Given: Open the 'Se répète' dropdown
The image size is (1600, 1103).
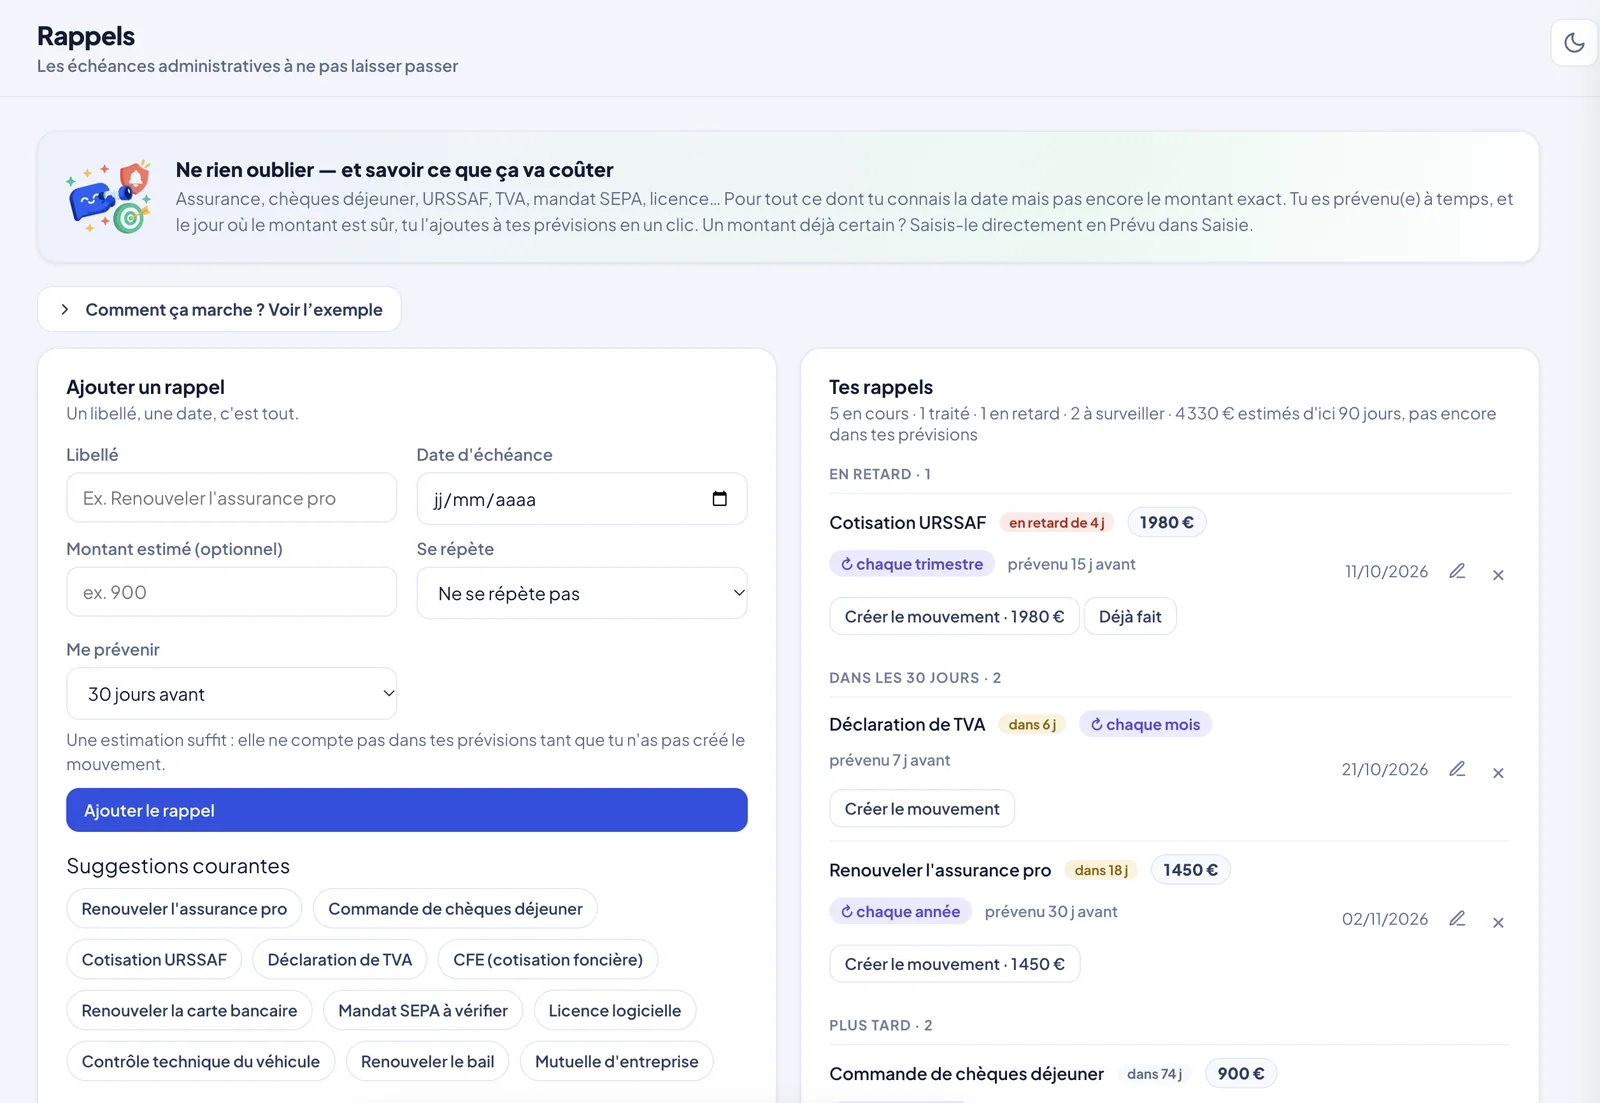Looking at the screenshot, I should coord(582,593).
